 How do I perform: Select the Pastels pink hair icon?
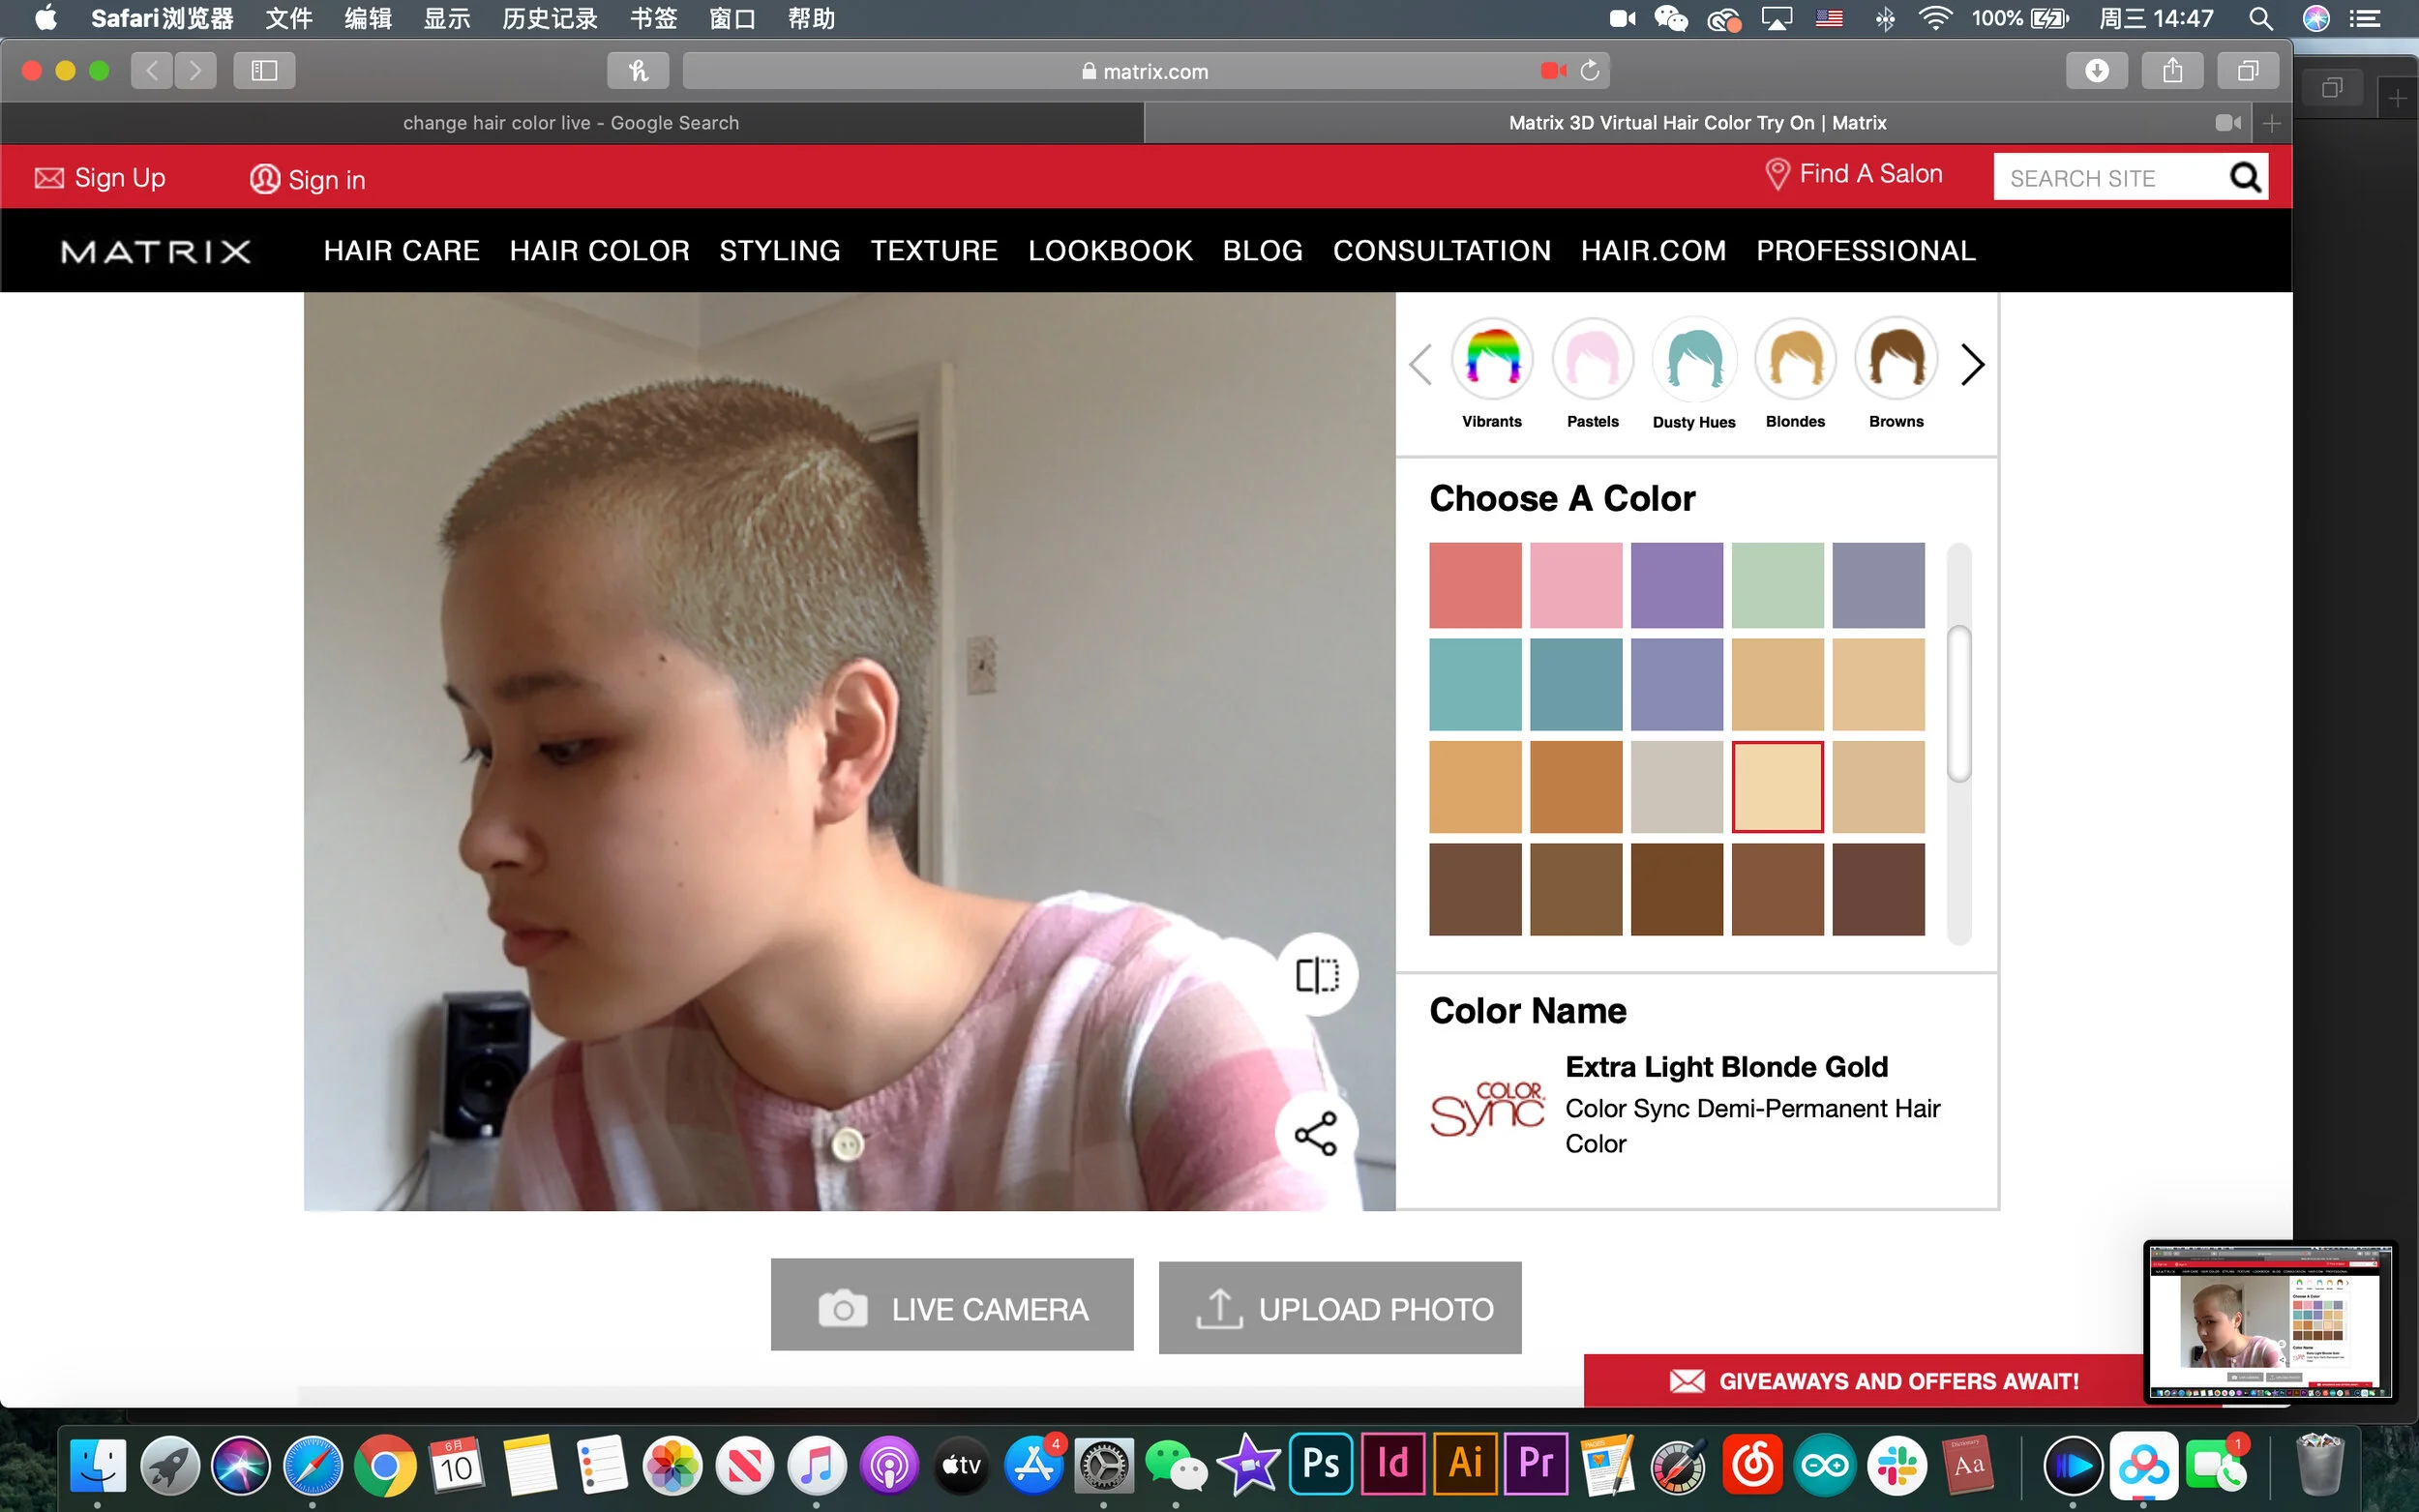point(1592,359)
